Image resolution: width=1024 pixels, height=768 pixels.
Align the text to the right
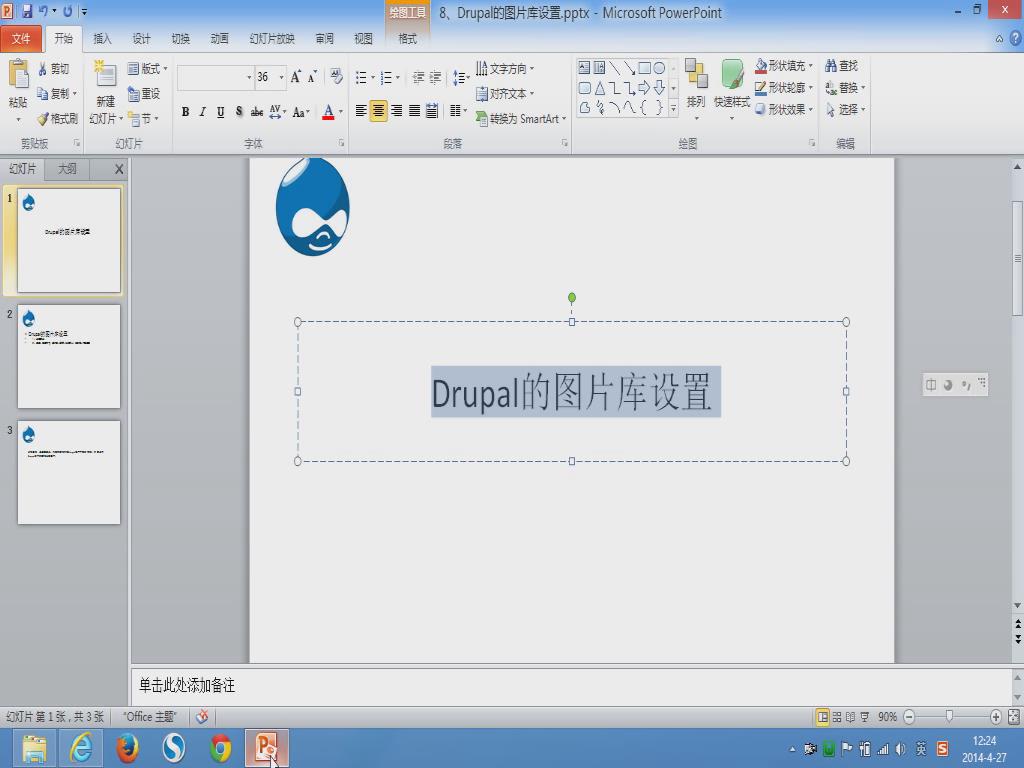click(396, 111)
